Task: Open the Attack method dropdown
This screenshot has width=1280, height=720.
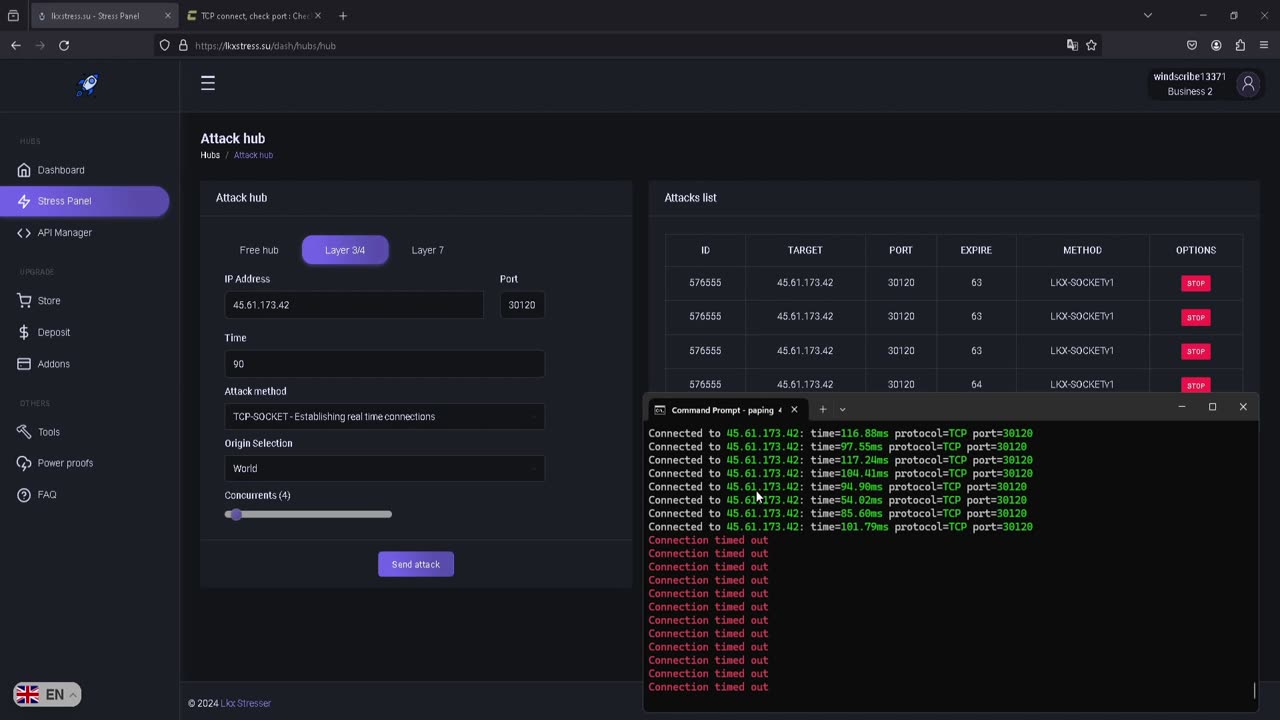Action: [384, 416]
